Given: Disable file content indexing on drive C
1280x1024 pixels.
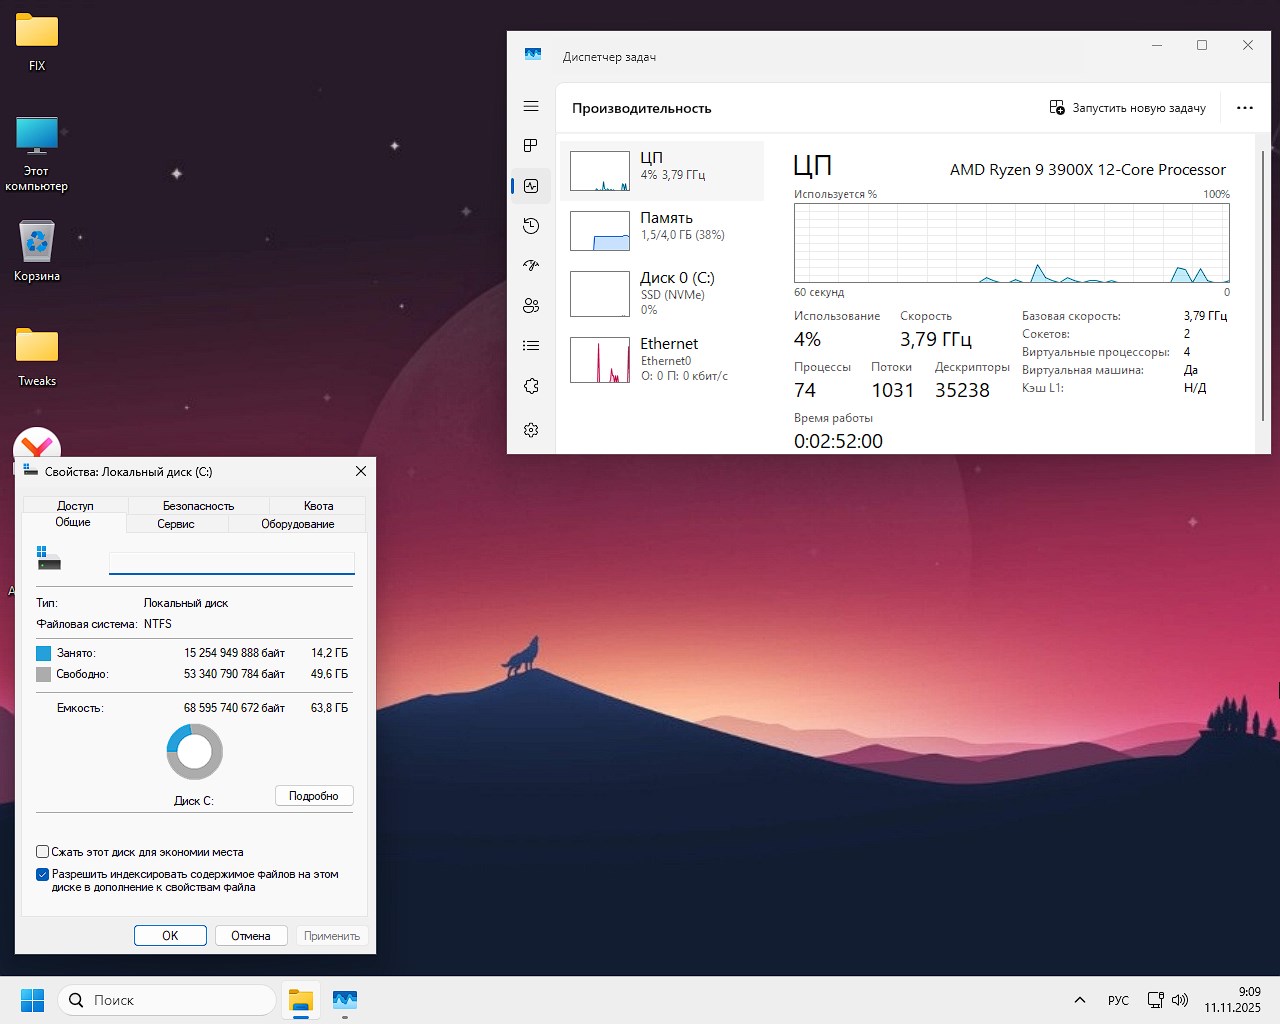Looking at the screenshot, I should tap(42, 874).
